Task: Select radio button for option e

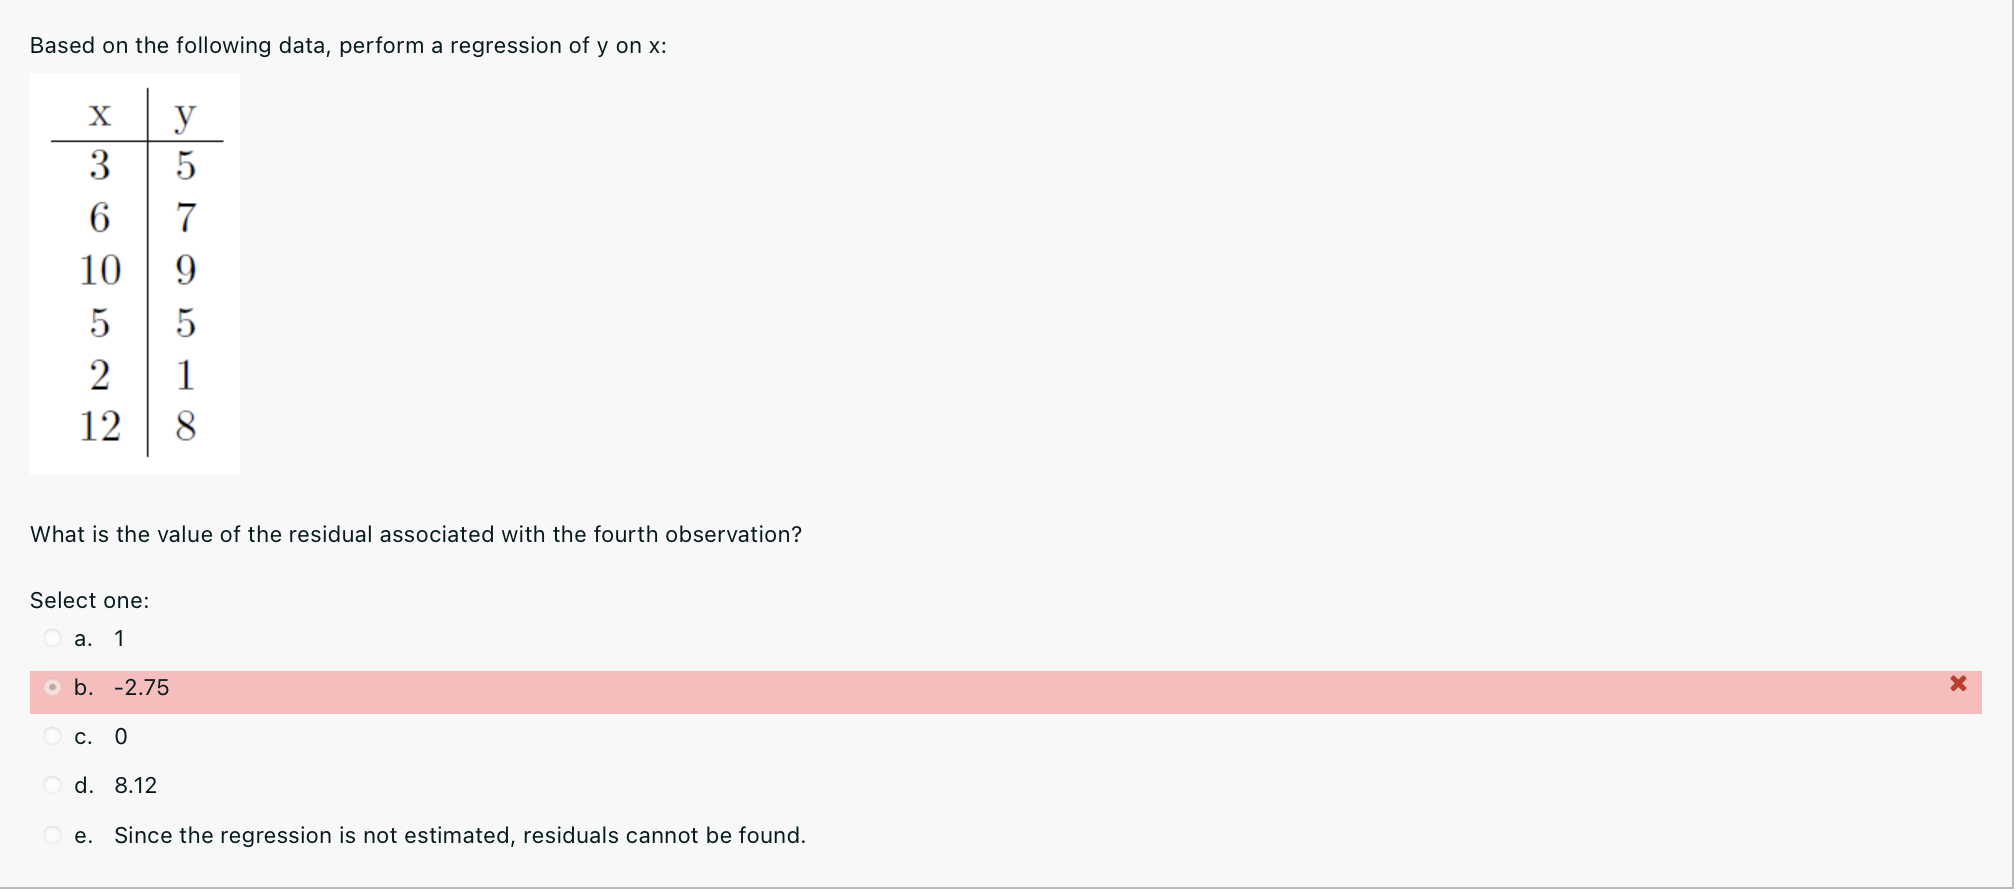Action: (53, 834)
